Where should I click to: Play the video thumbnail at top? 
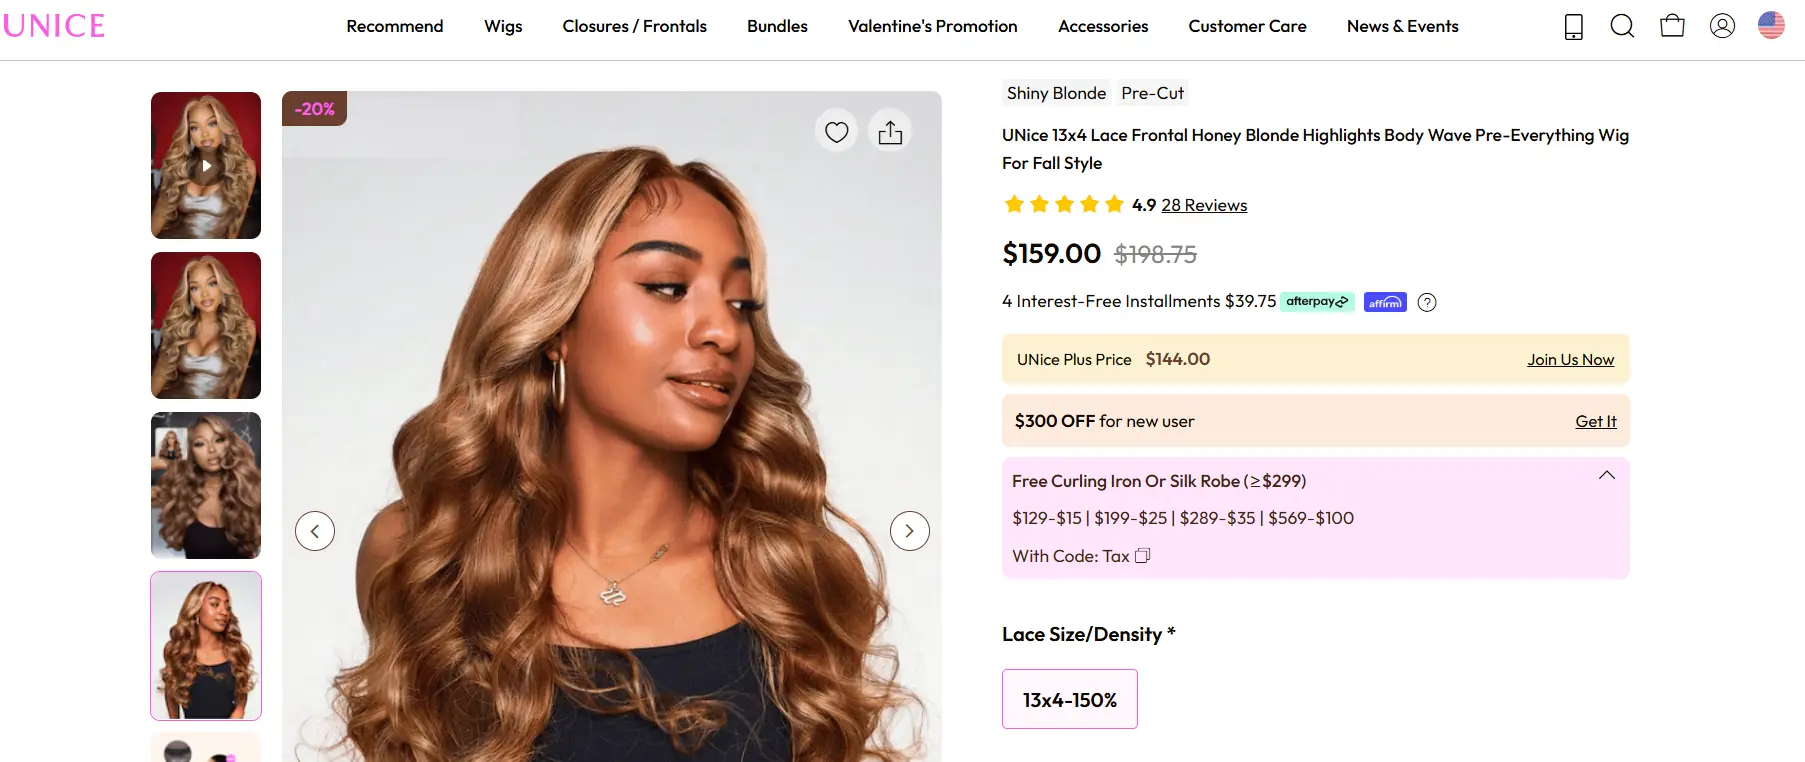pyautogui.click(x=206, y=166)
